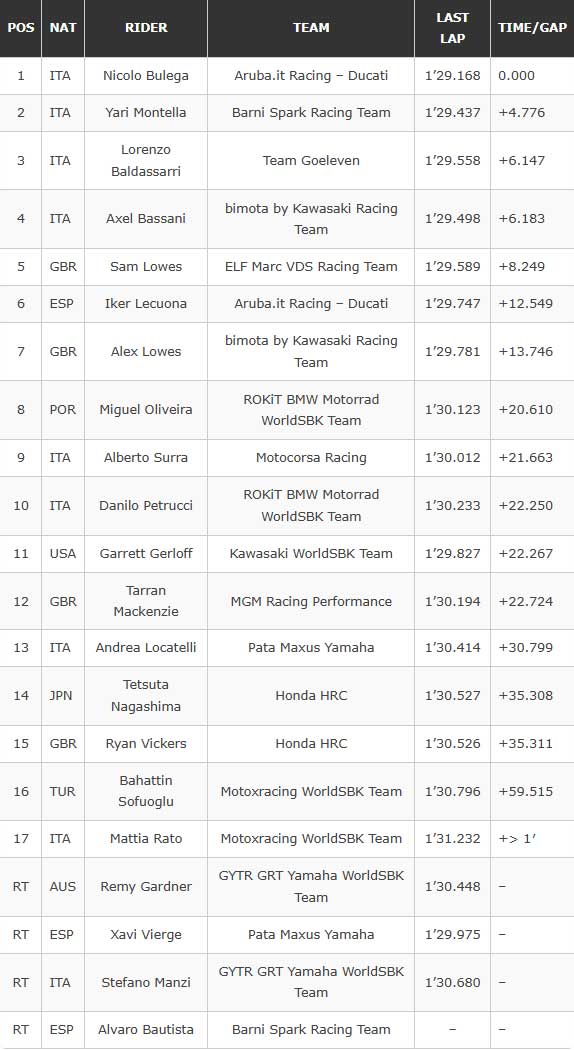Select the ELF Marc VDS Racing Team cell
Image resolution: width=574 pixels, height=1050 pixels.
point(311,267)
